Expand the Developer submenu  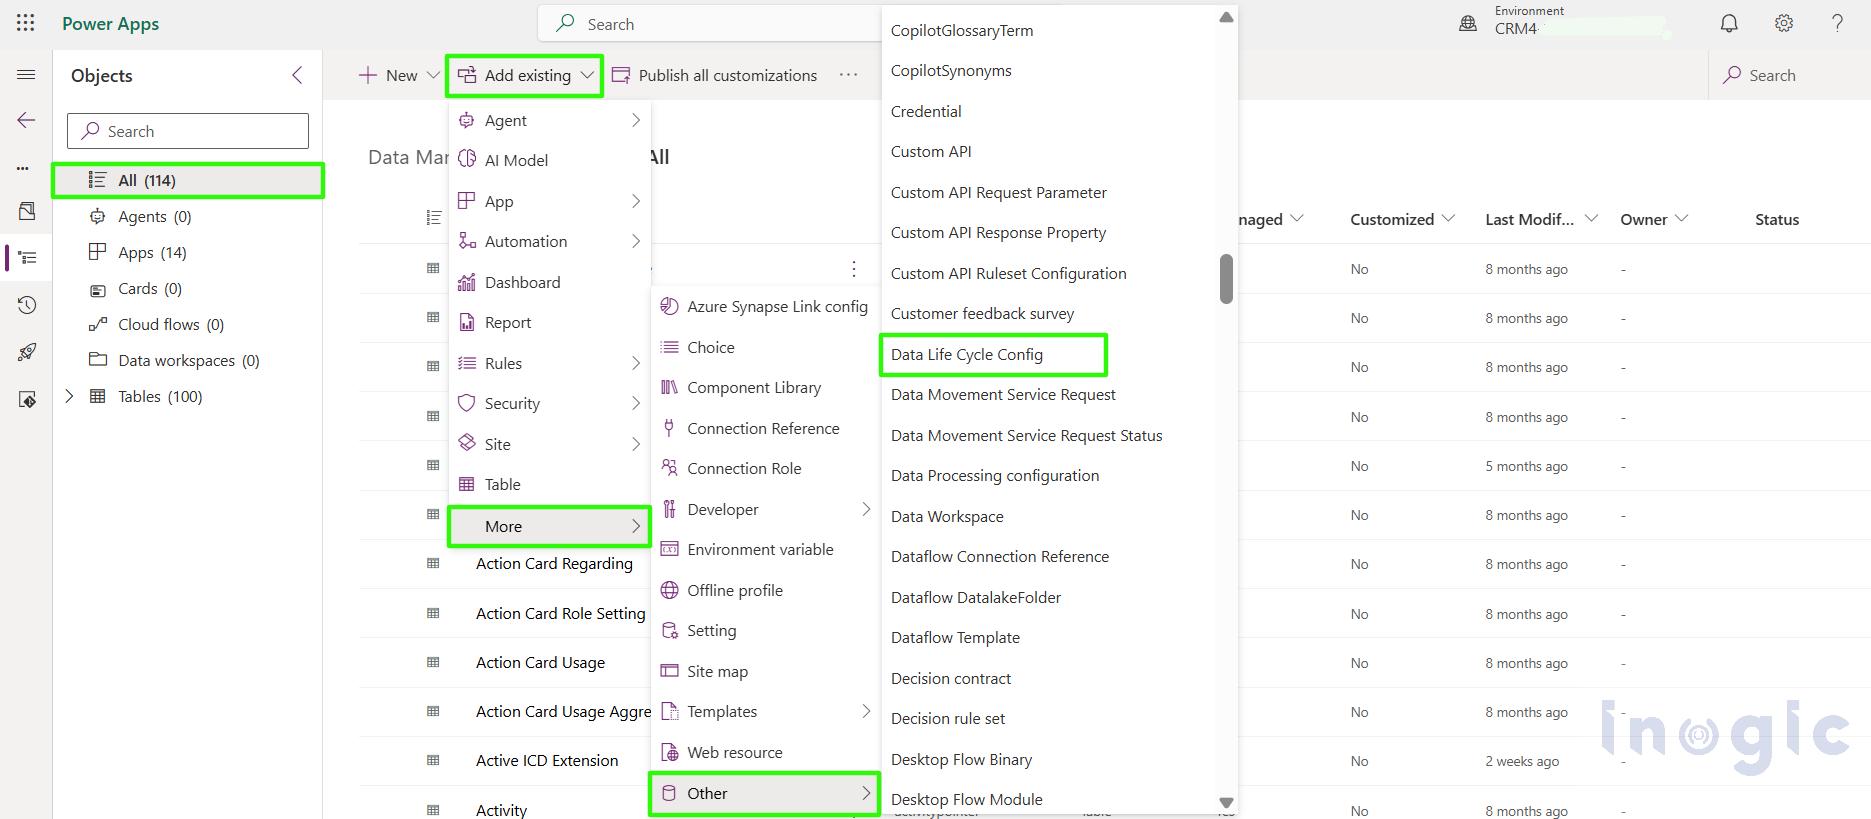click(866, 509)
